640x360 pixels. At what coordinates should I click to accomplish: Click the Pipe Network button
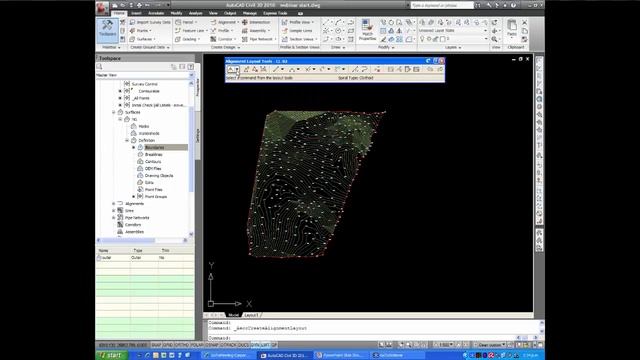pos(258,39)
